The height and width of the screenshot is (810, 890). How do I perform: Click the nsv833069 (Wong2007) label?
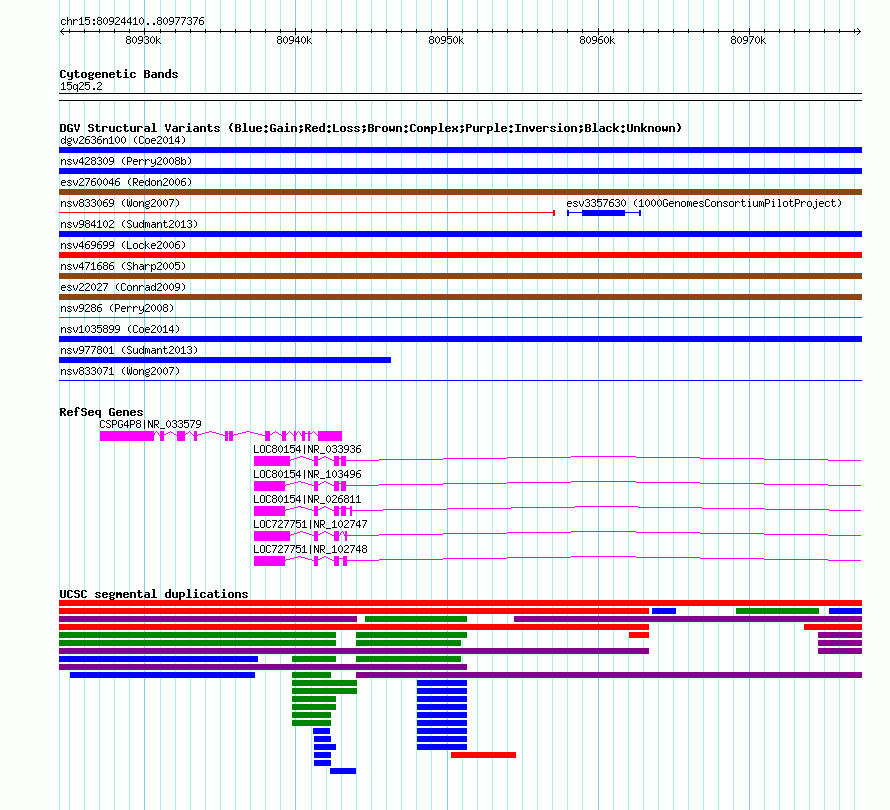pyautogui.click(x=120, y=203)
